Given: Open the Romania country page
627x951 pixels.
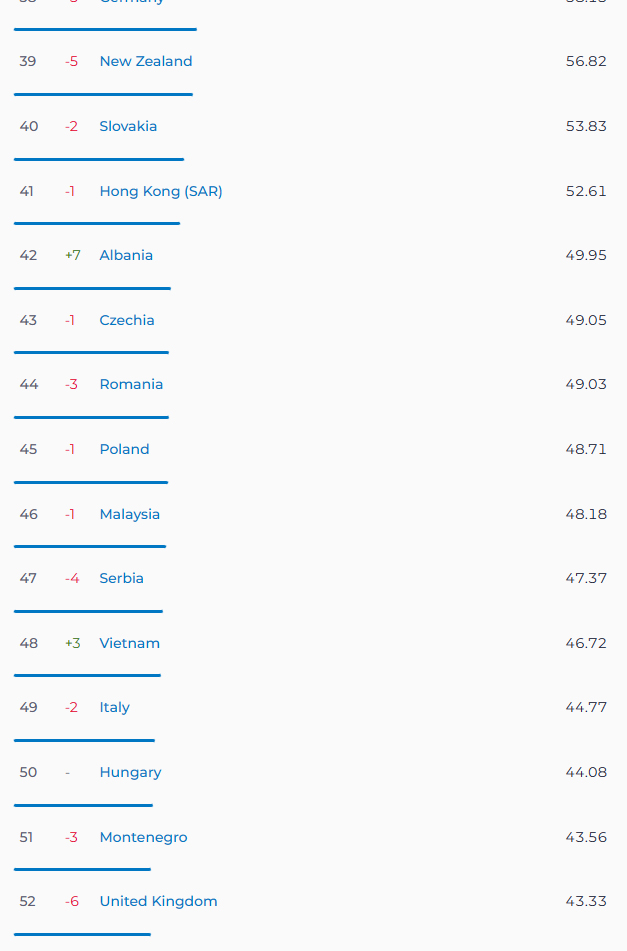Looking at the screenshot, I should click(131, 385).
